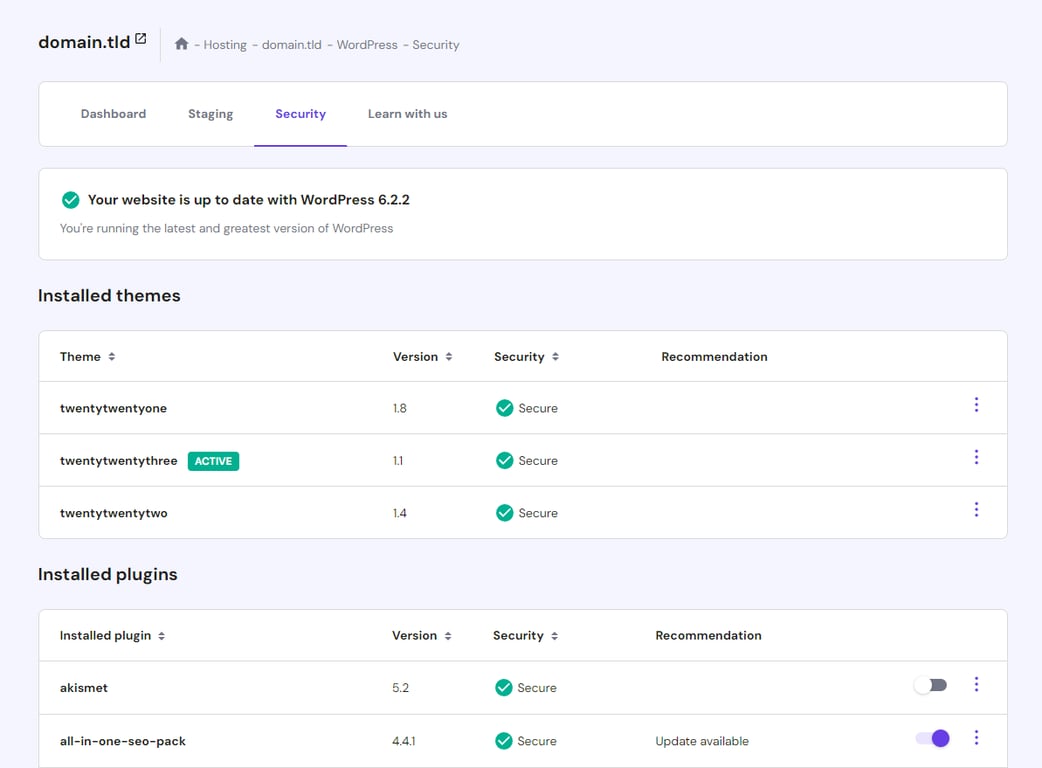Viewport: 1042px width, 768px height.
Task: Switch to the Staging tab
Action: pyautogui.click(x=210, y=113)
